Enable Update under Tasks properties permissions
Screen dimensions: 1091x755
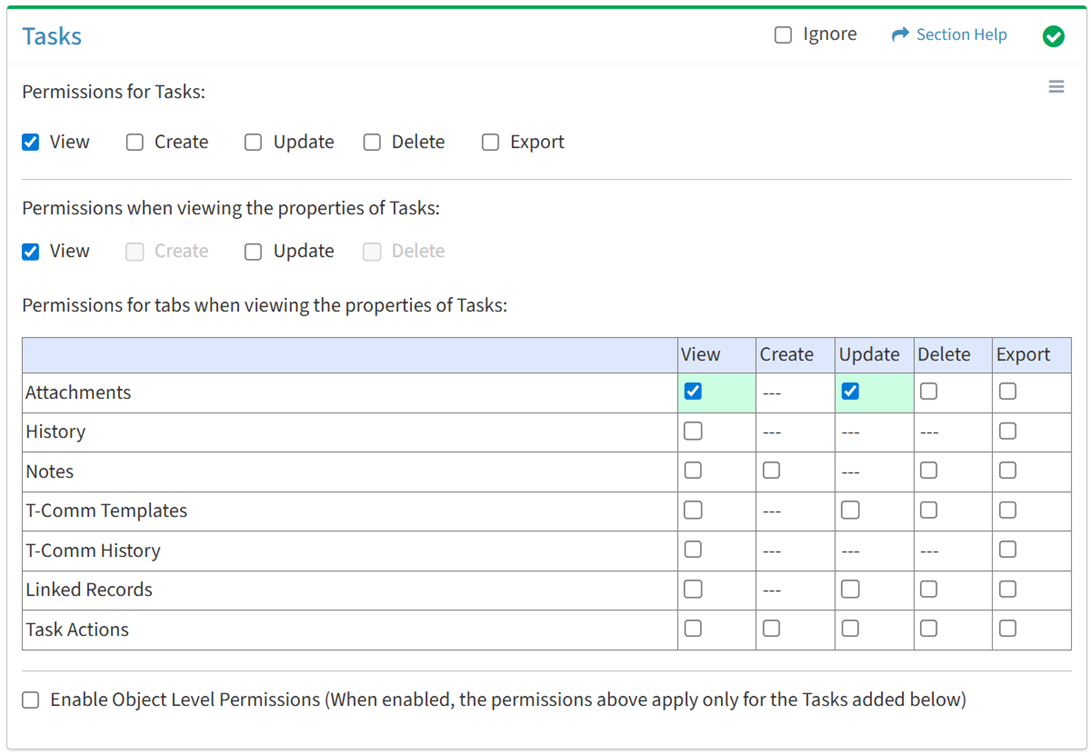coord(254,251)
